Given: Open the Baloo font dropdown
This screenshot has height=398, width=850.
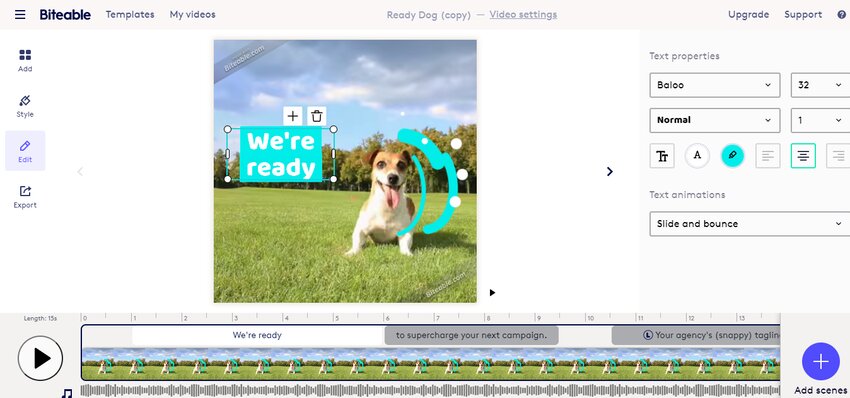Looking at the screenshot, I should click(714, 85).
